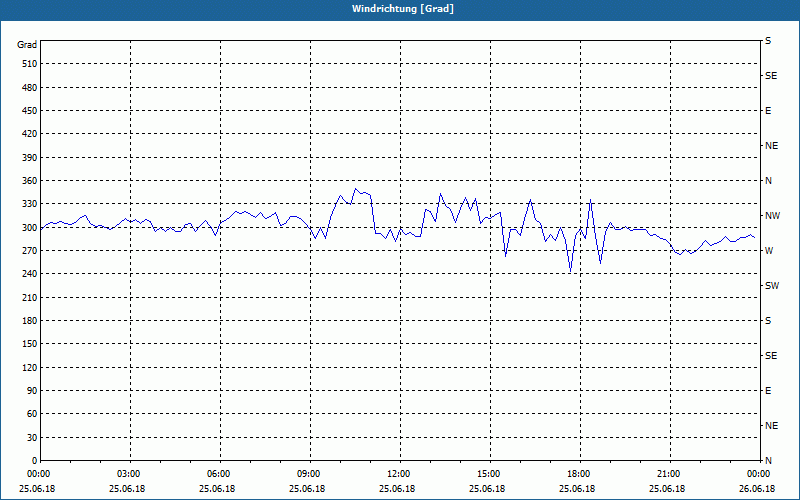This screenshot has height=500, width=800.
Task: Select the E compass label beside 450 gridline
Action: 768,111
